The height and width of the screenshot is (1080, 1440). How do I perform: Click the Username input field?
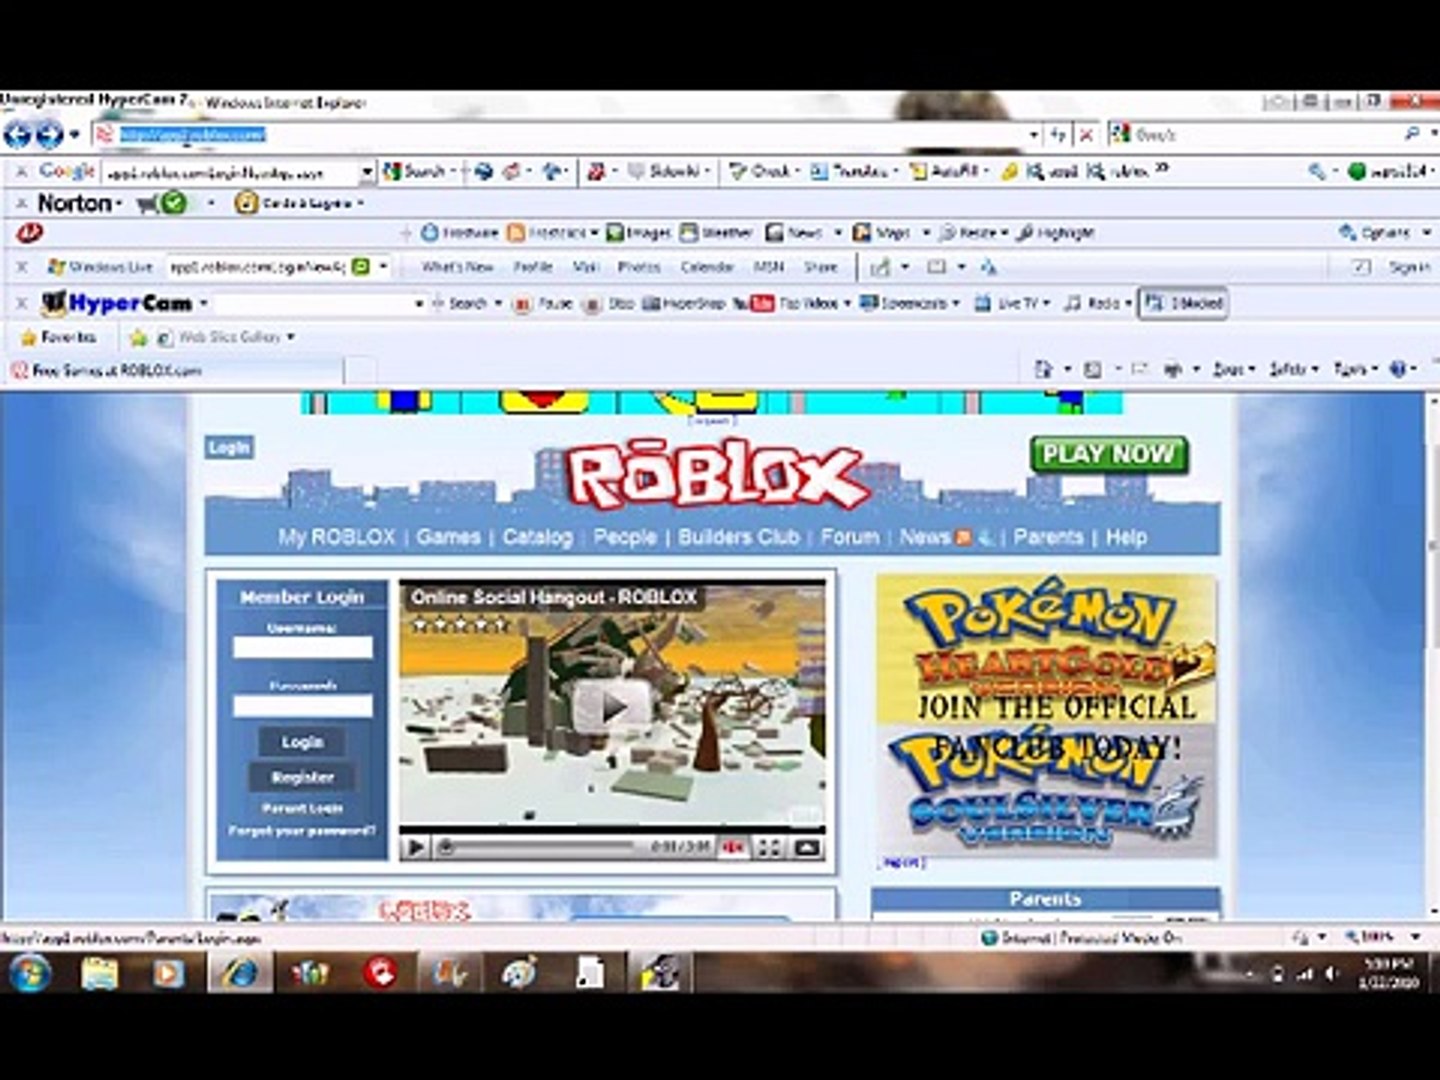tap(302, 648)
